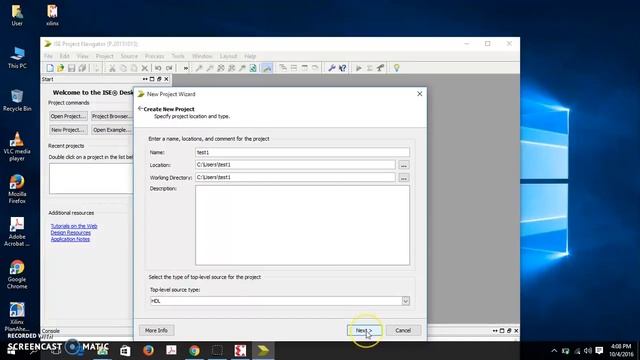Expand the Top-level source type dropdown
Viewport: 640px width, 360px height.
(x=405, y=301)
